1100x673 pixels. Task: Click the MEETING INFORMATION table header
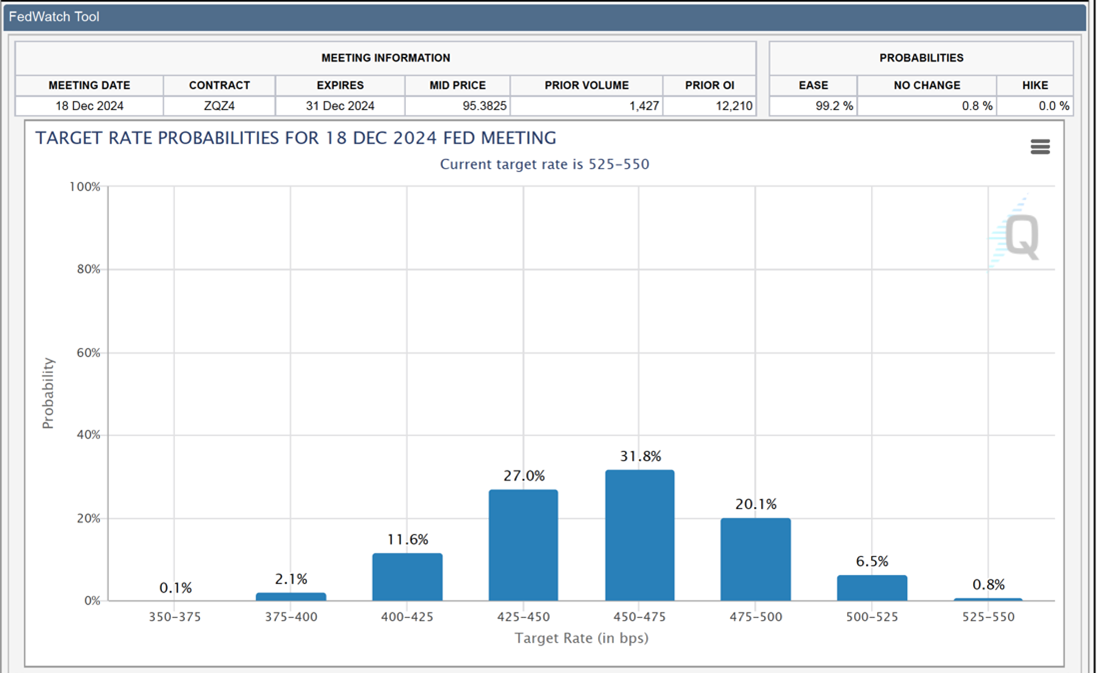point(386,58)
